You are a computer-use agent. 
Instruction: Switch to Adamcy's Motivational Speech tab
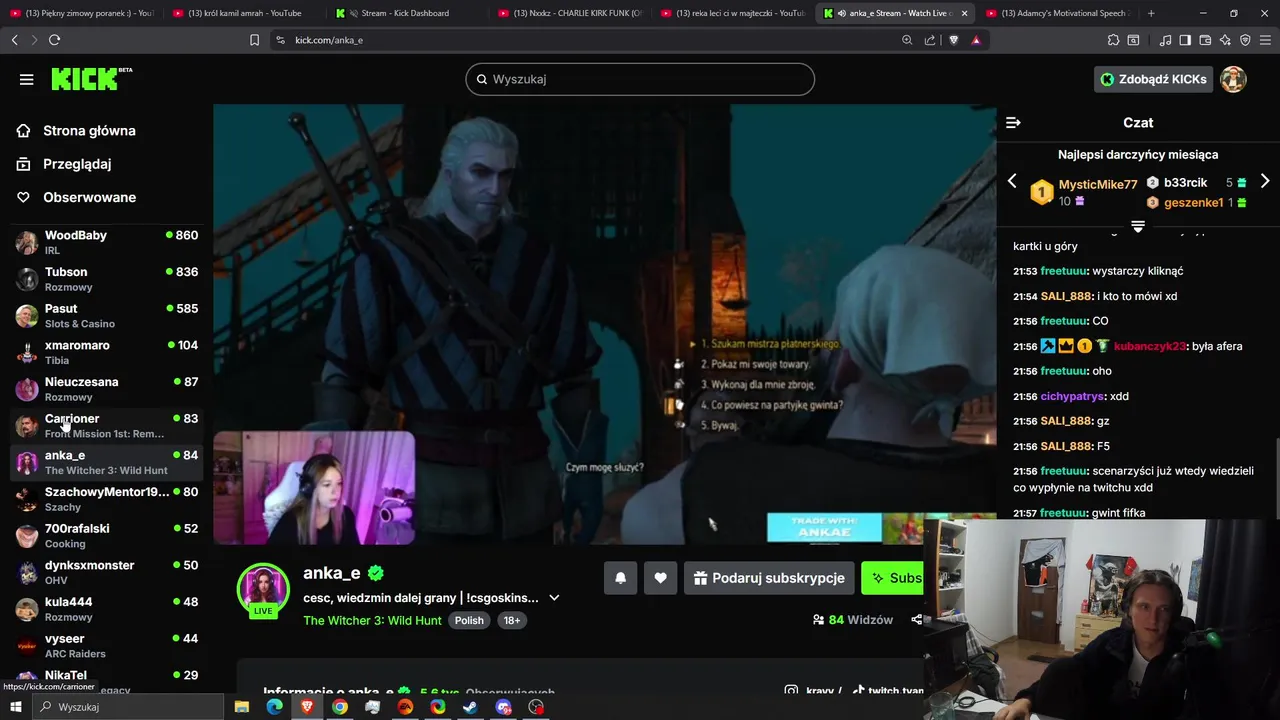tap(1056, 13)
